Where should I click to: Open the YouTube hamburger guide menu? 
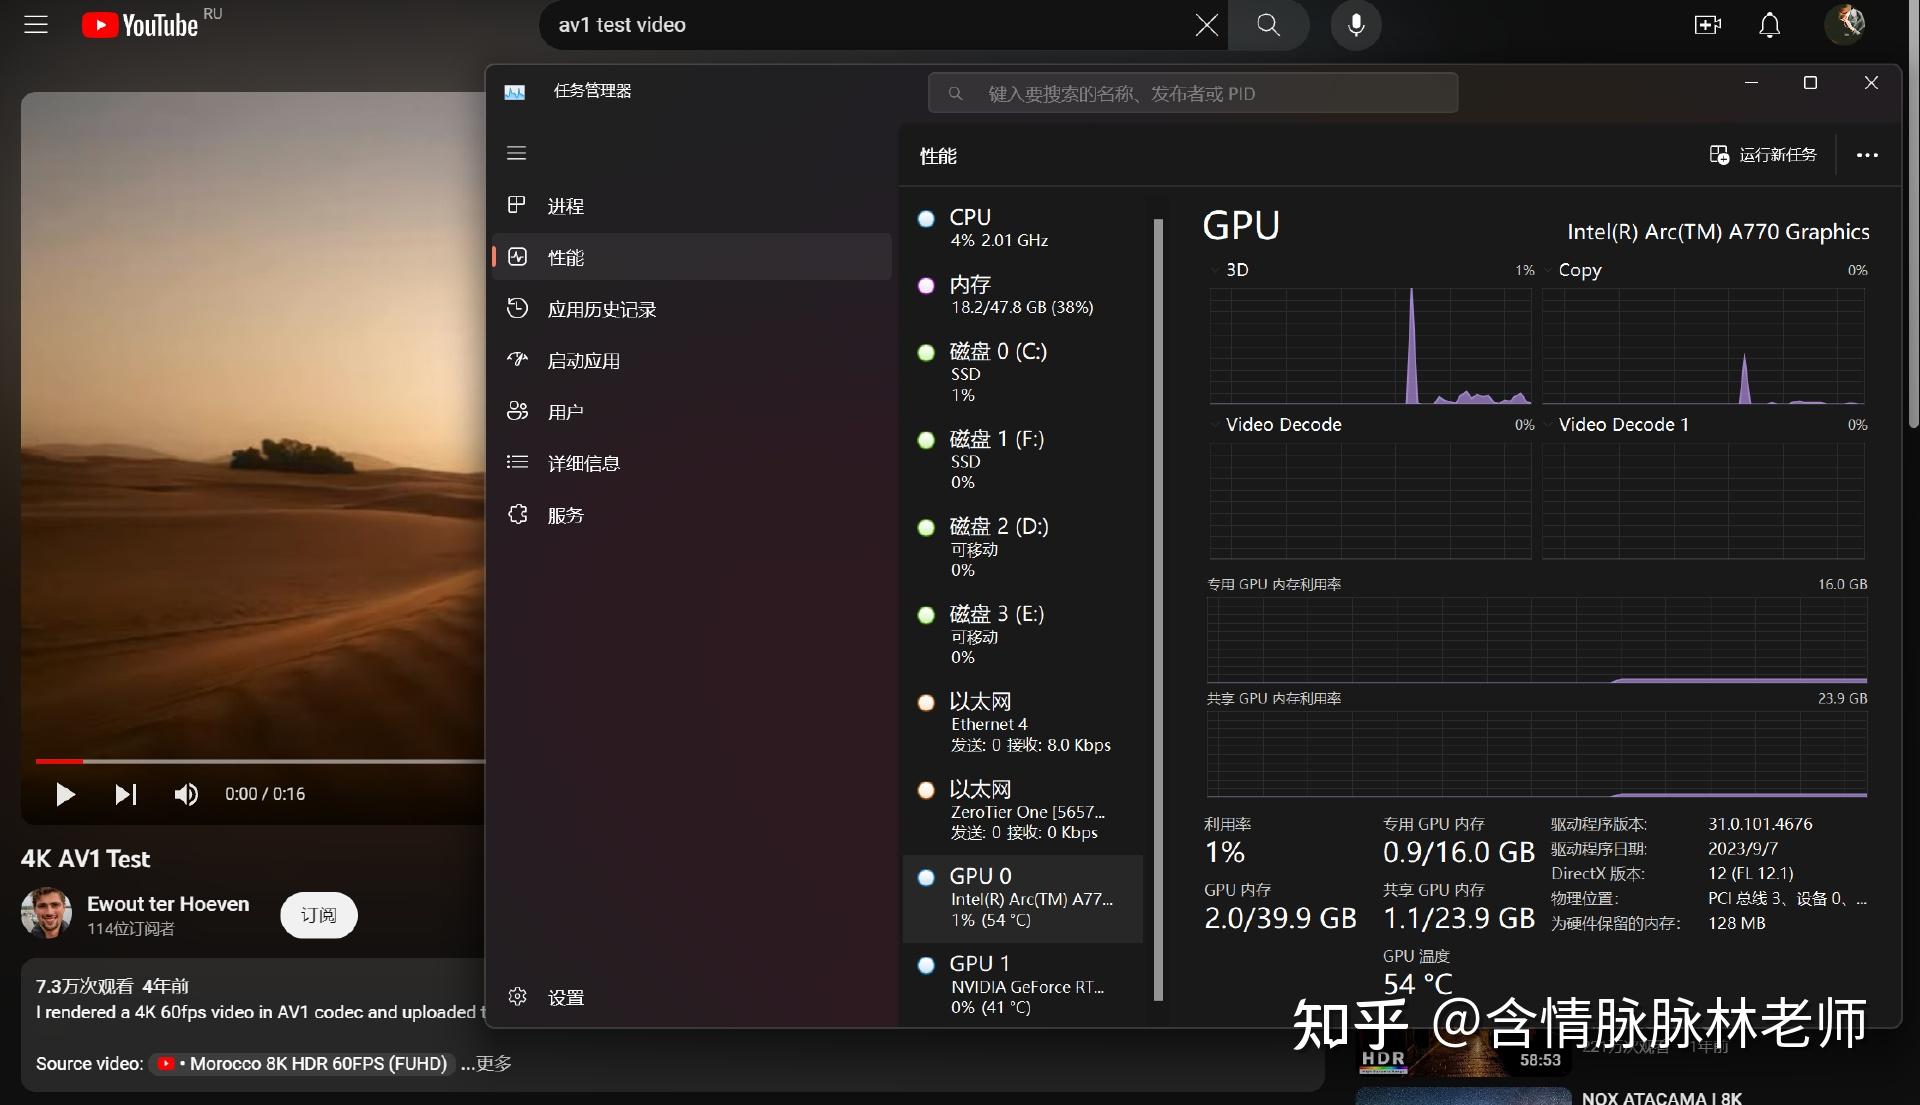36,25
